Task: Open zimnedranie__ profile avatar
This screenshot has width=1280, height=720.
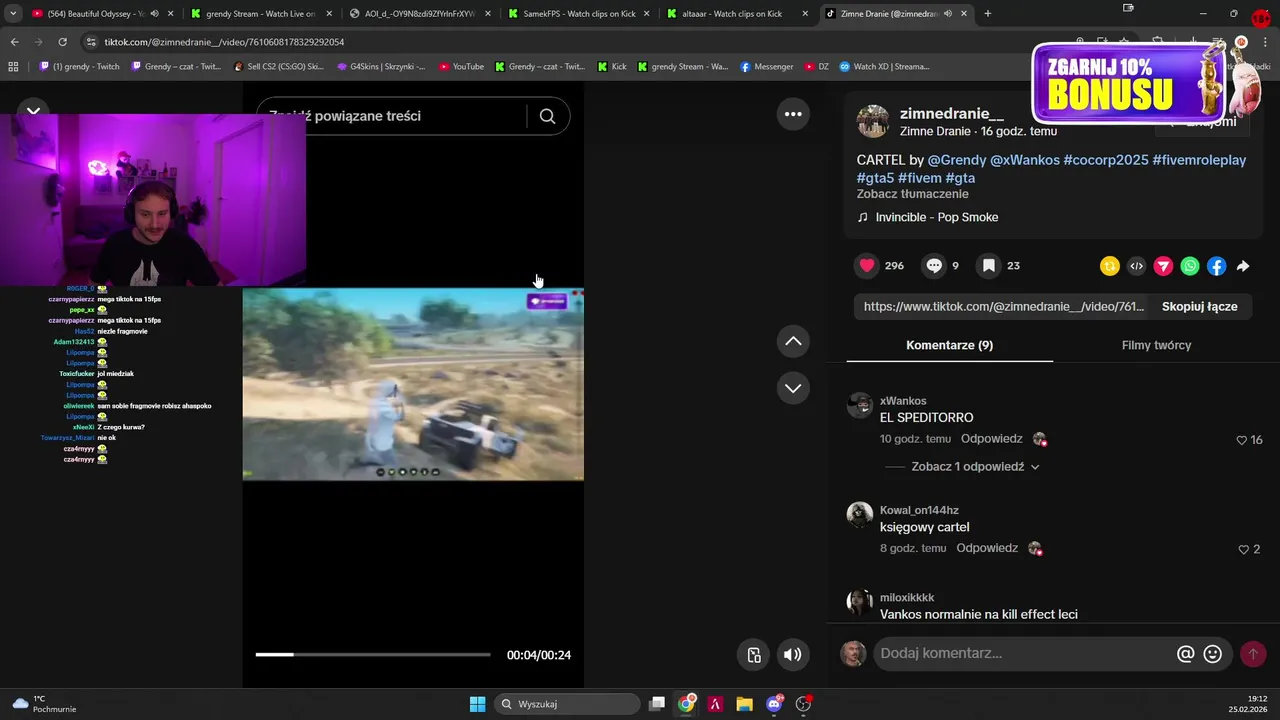Action: point(873,121)
